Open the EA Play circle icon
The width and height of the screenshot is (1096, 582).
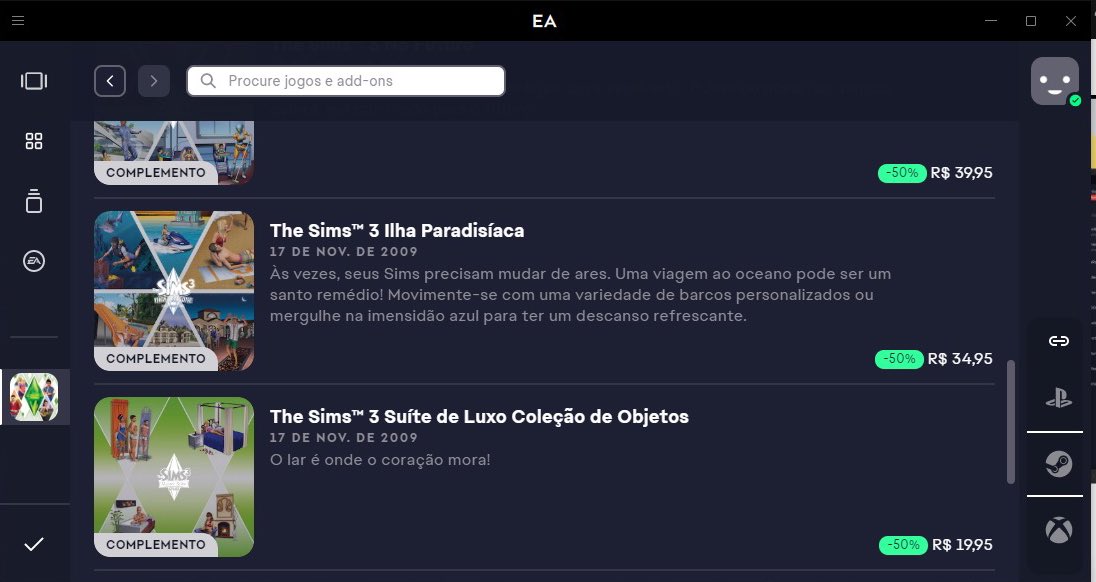tap(34, 261)
